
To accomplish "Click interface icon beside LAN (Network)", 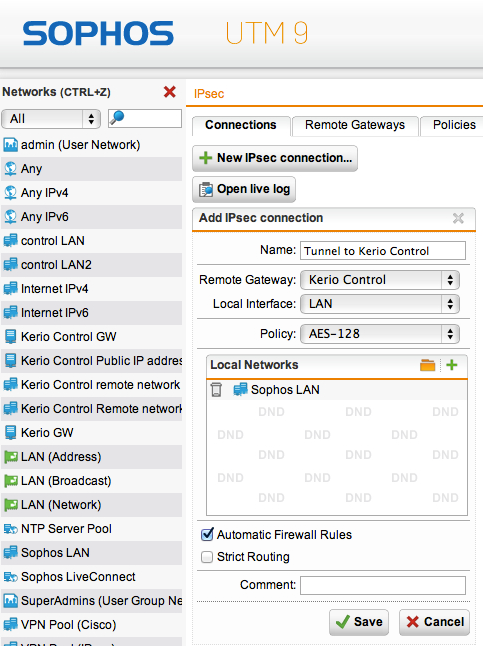I will click(x=10, y=504).
